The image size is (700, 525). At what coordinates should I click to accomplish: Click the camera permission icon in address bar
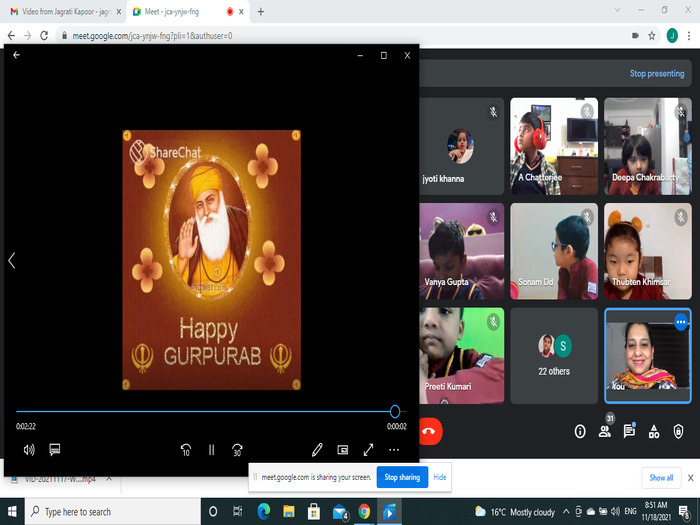point(635,36)
